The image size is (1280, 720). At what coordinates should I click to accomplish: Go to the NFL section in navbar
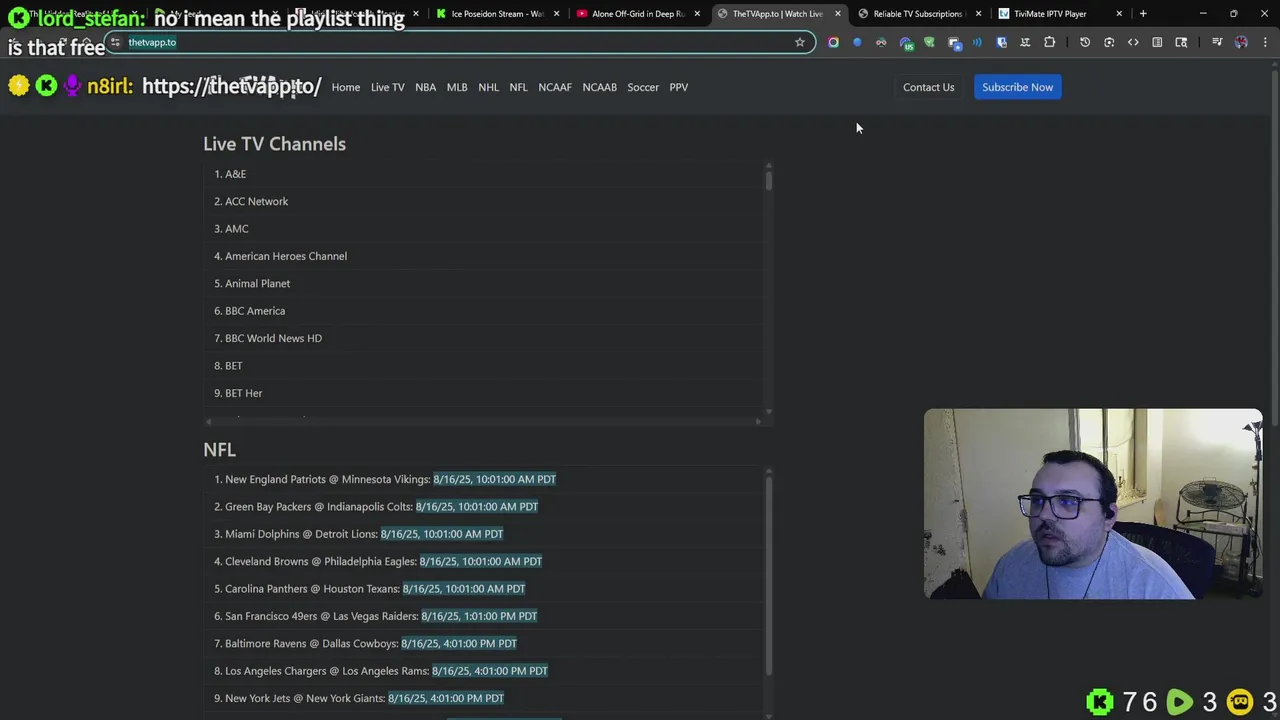pyautogui.click(x=518, y=87)
